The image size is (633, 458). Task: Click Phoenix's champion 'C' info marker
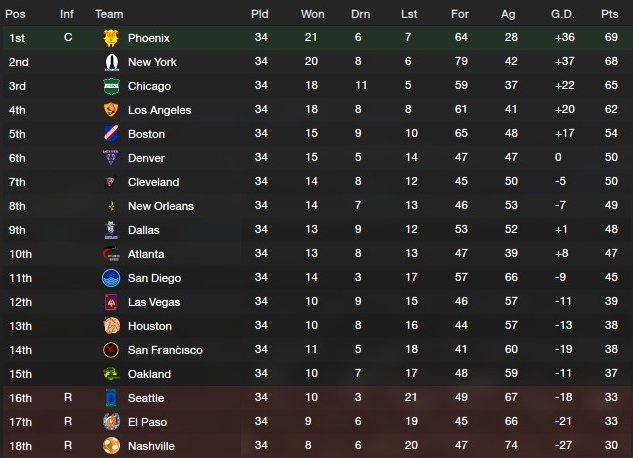point(68,38)
